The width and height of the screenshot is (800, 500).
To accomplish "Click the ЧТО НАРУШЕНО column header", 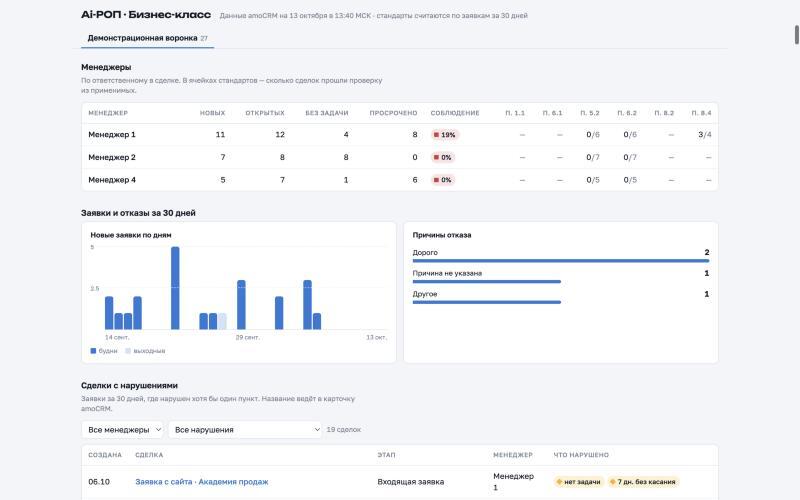I will pyautogui.click(x=581, y=455).
